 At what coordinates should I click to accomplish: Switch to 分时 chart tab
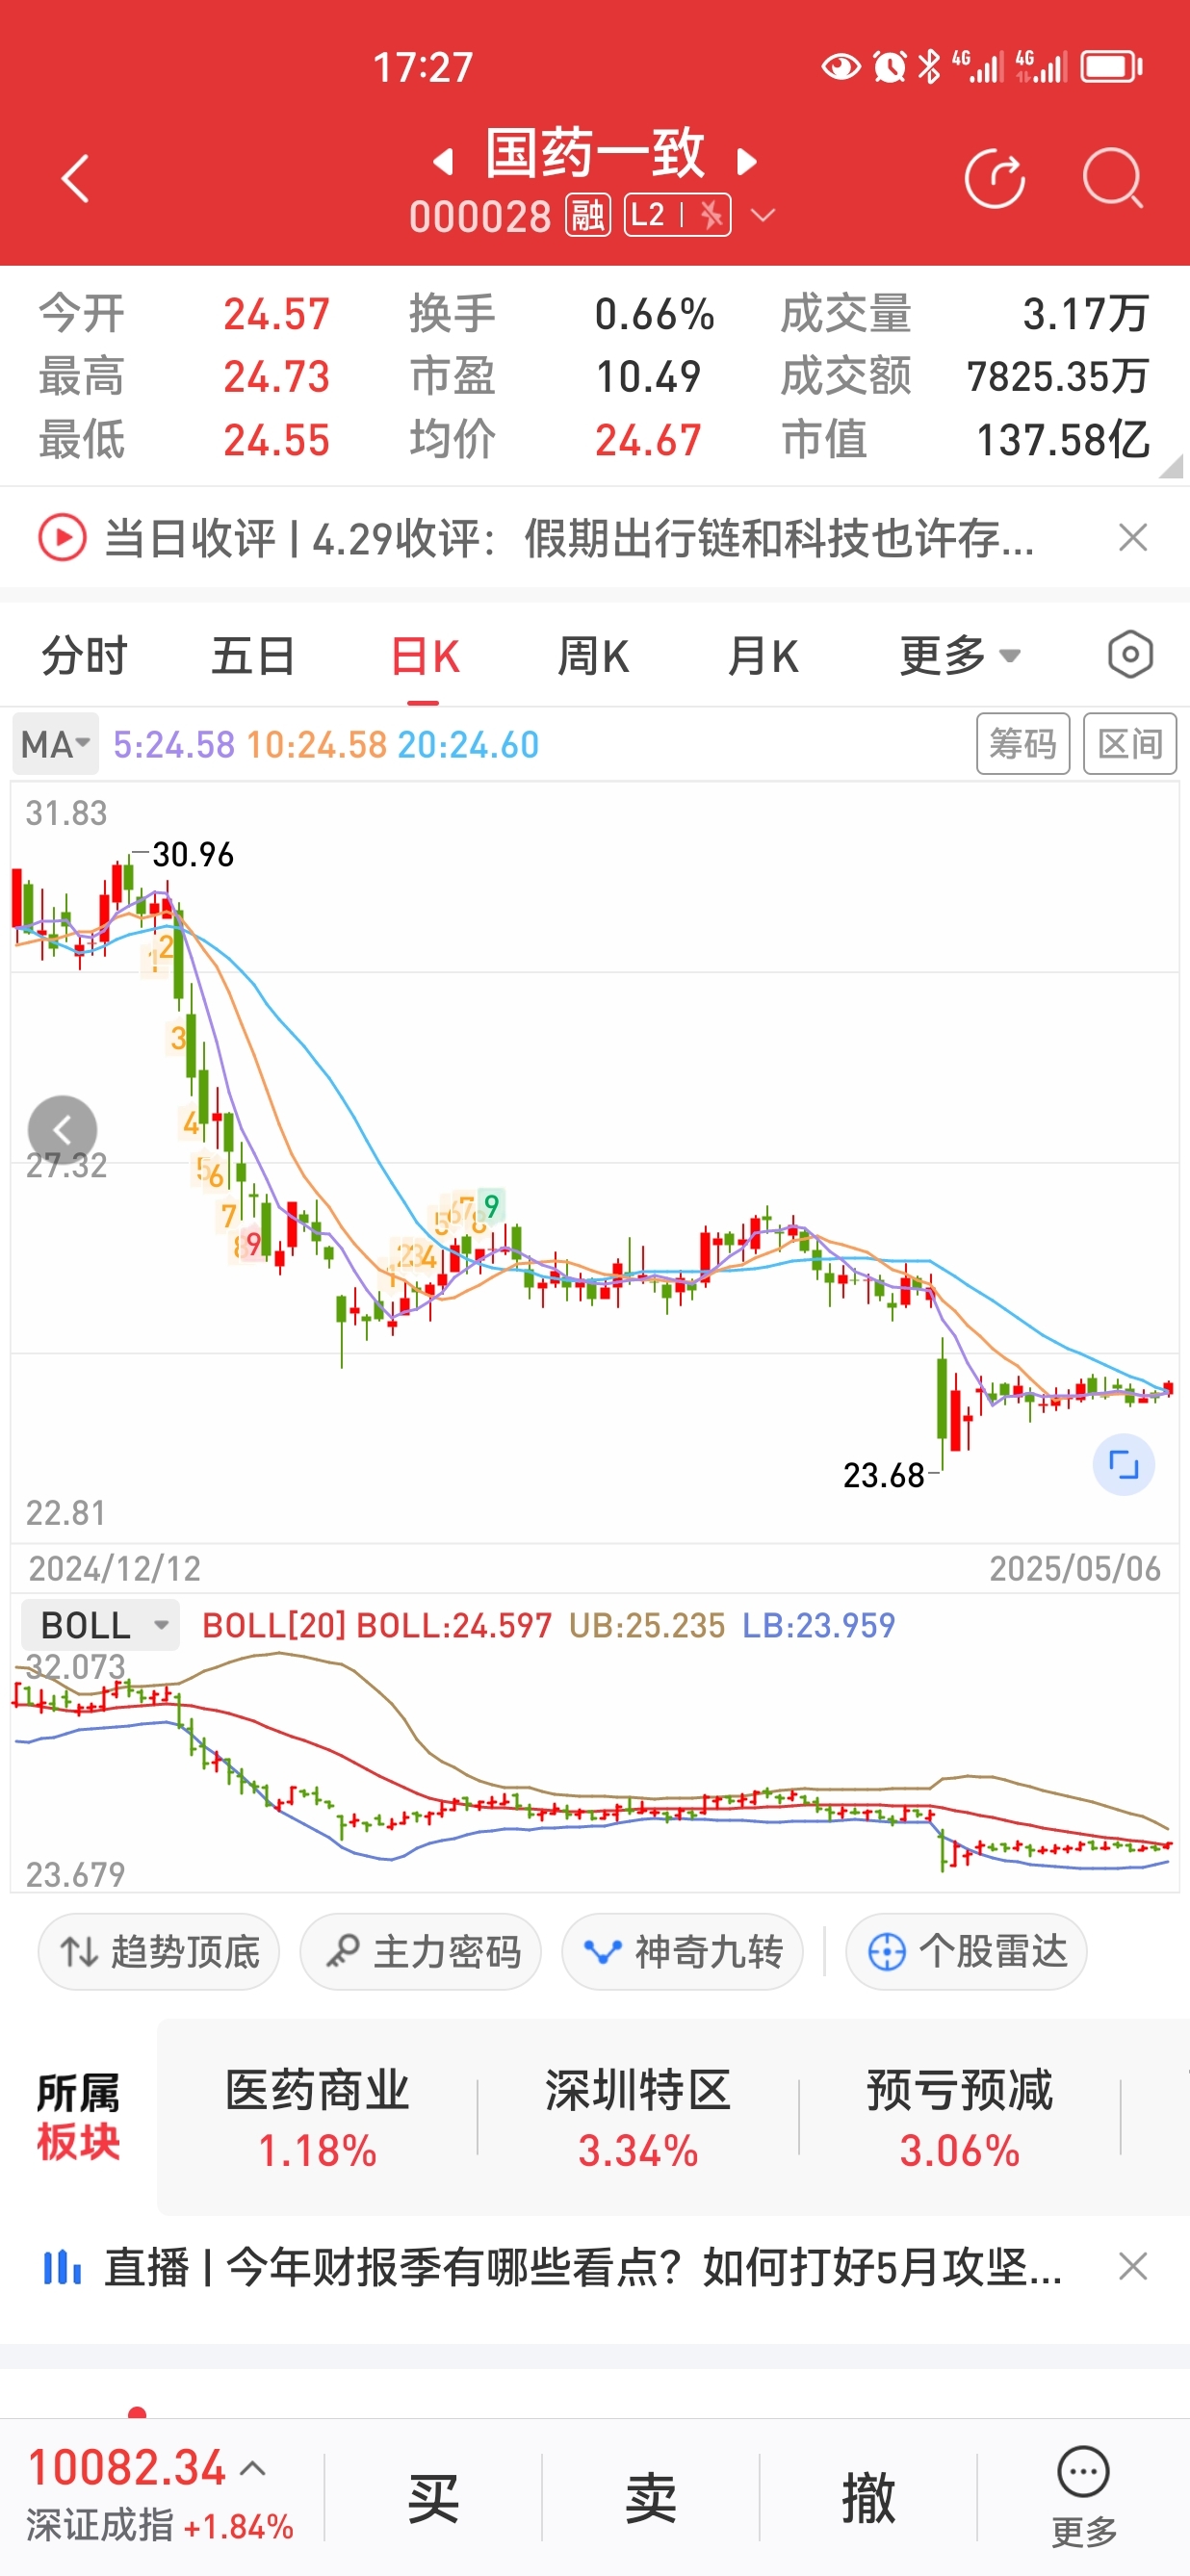point(84,656)
